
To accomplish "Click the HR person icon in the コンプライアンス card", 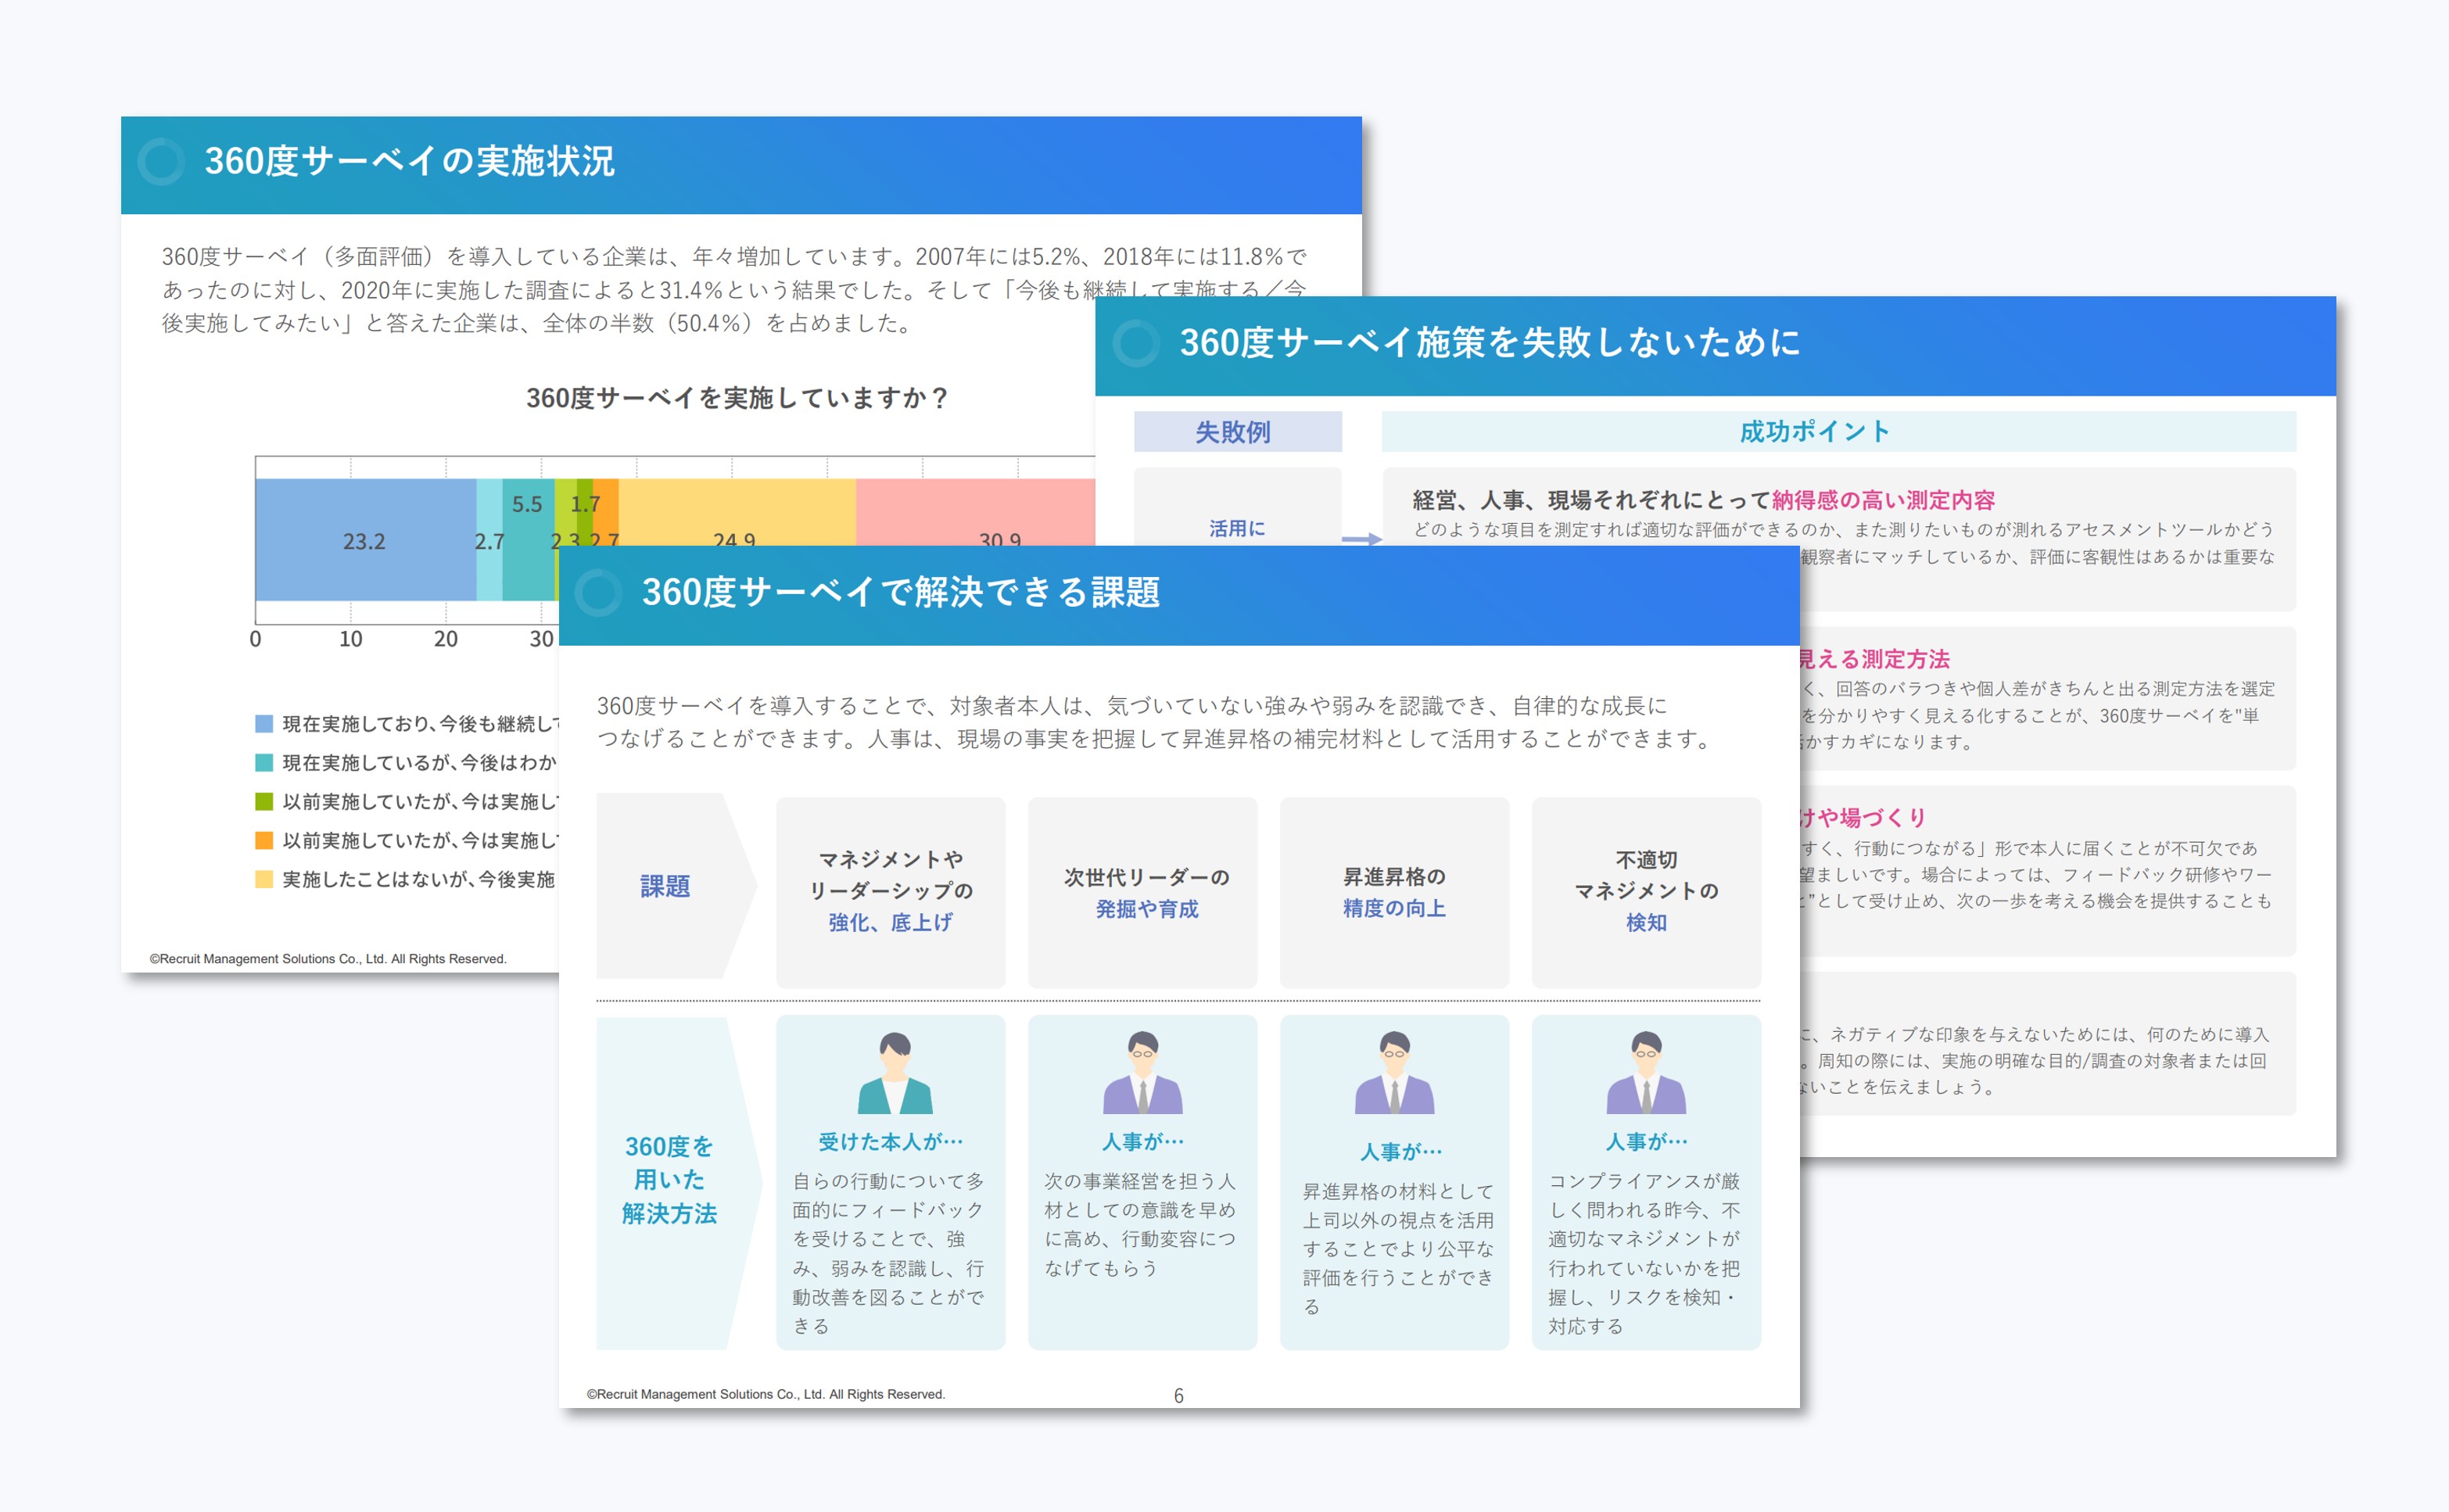I will 1646,1073.
